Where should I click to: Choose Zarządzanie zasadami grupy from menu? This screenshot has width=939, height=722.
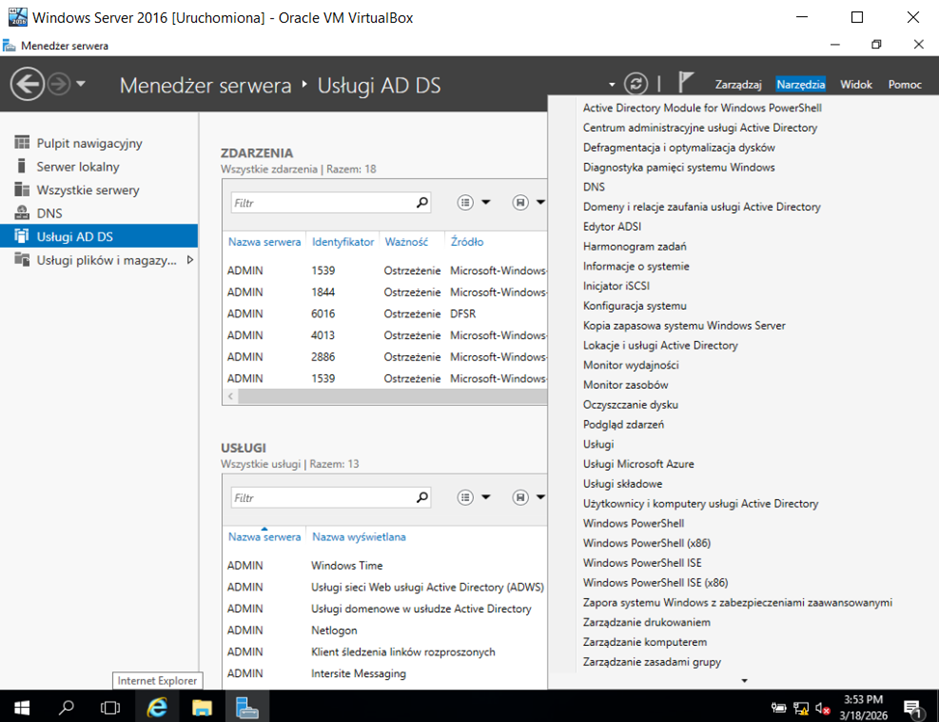[651, 662]
